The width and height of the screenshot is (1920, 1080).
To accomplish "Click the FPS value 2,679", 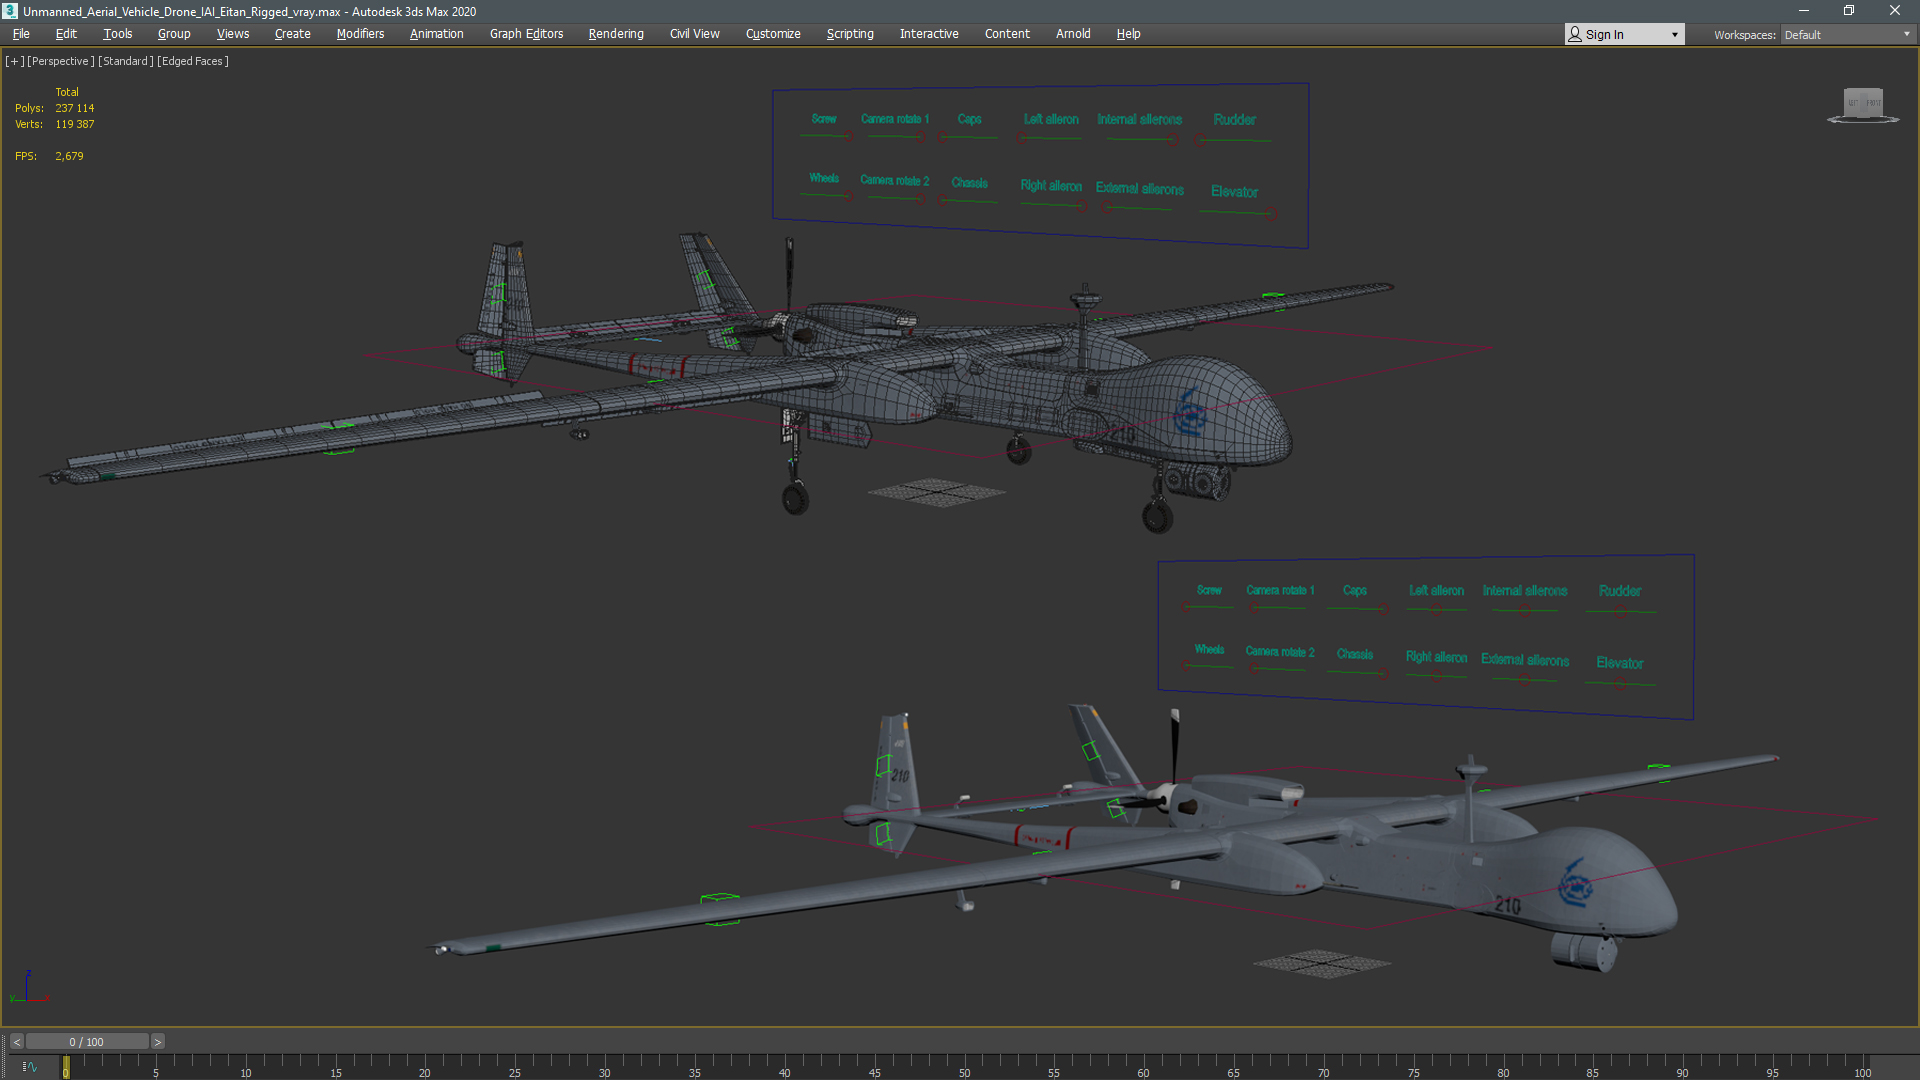I will pyautogui.click(x=69, y=156).
